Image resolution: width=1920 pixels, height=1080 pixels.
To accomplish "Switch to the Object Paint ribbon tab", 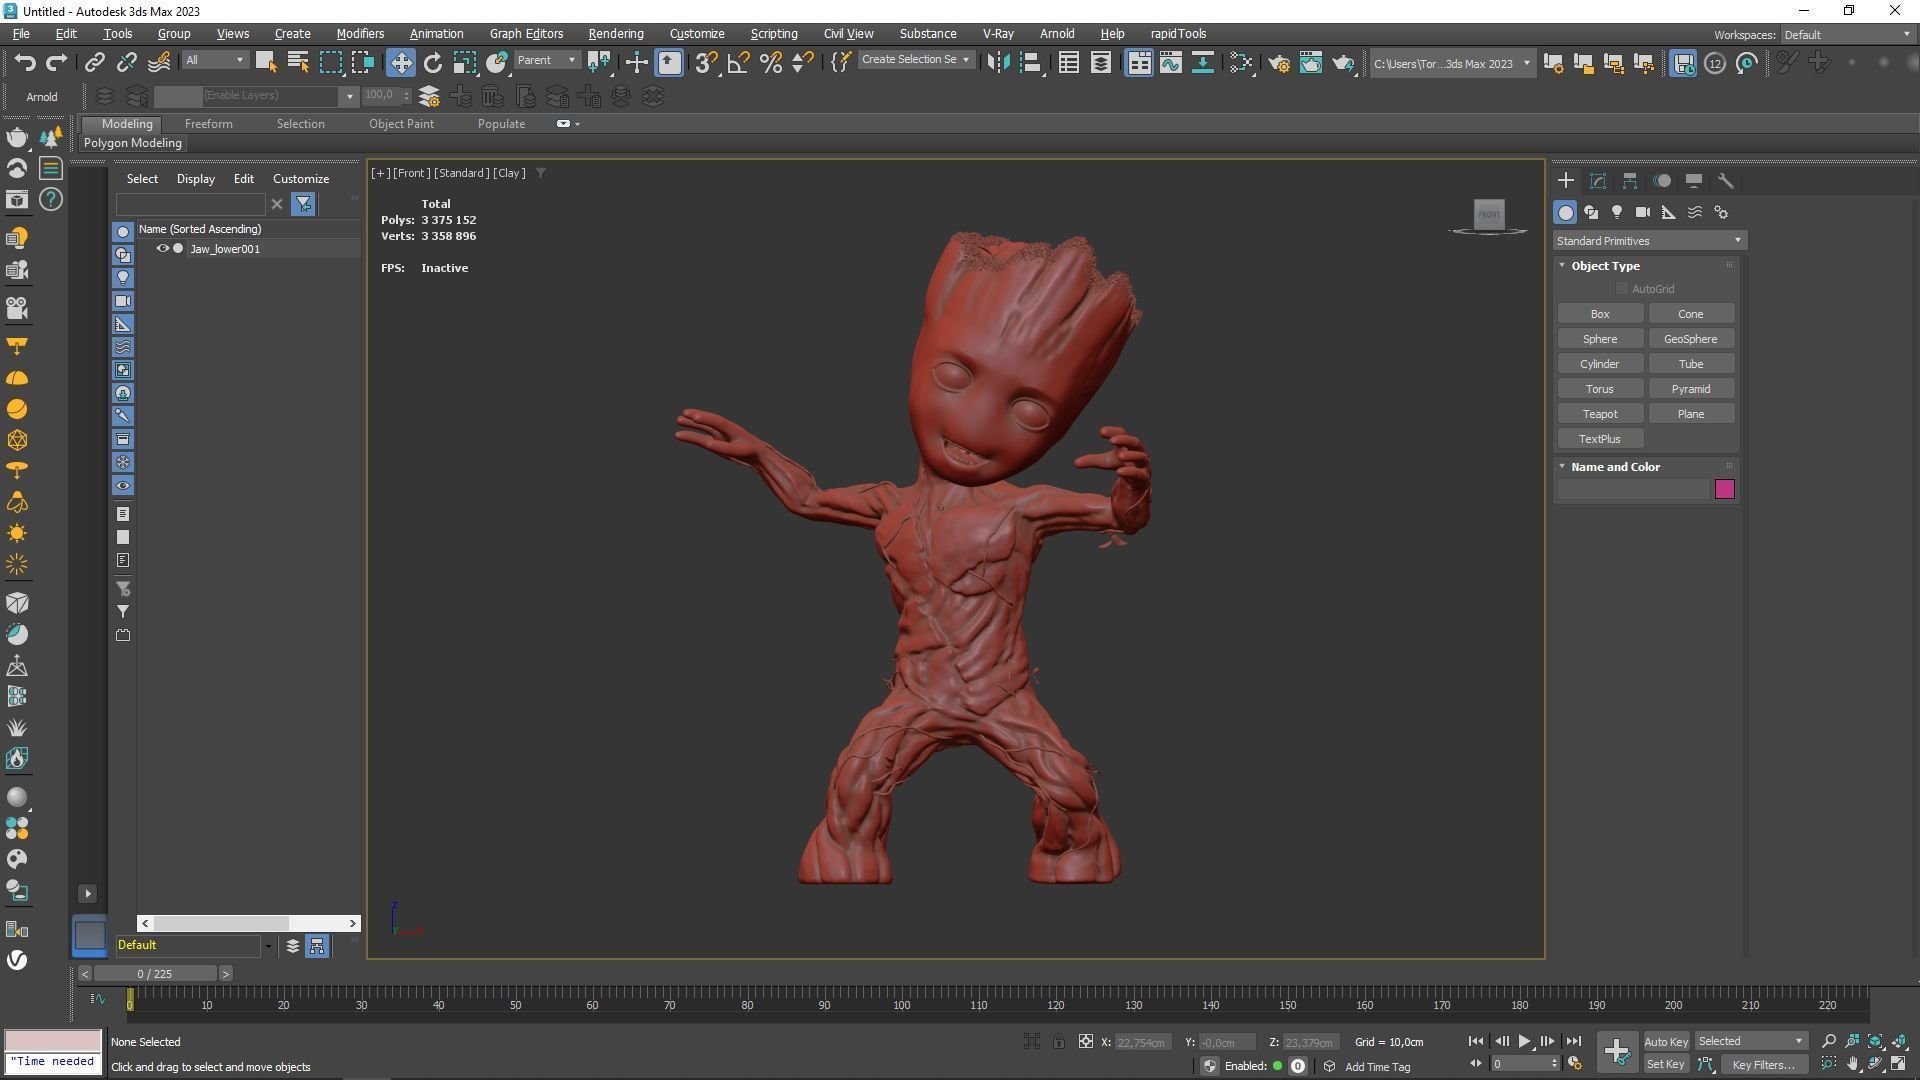I will [x=401, y=124].
